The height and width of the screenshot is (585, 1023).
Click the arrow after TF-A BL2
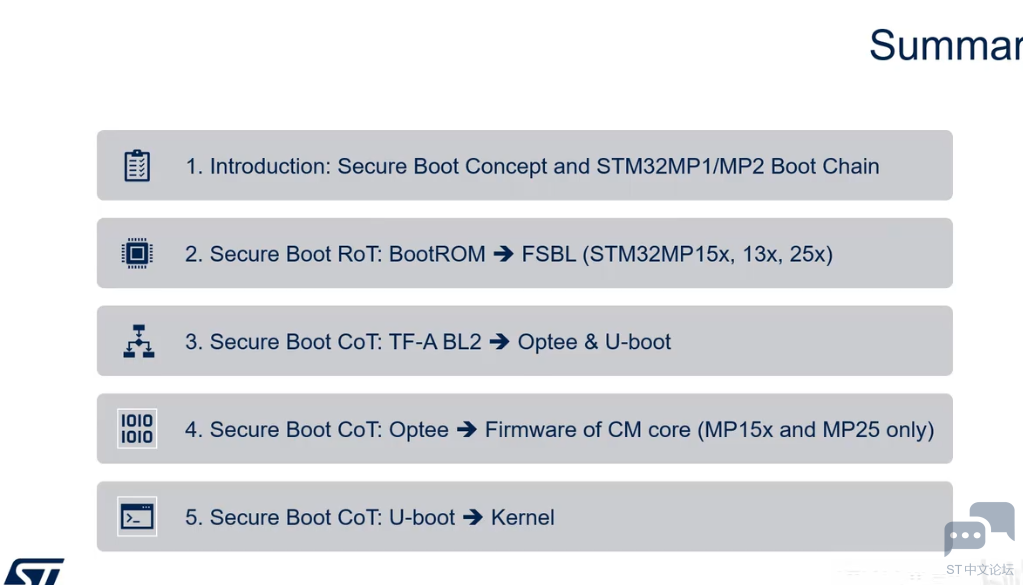[499, 341]
